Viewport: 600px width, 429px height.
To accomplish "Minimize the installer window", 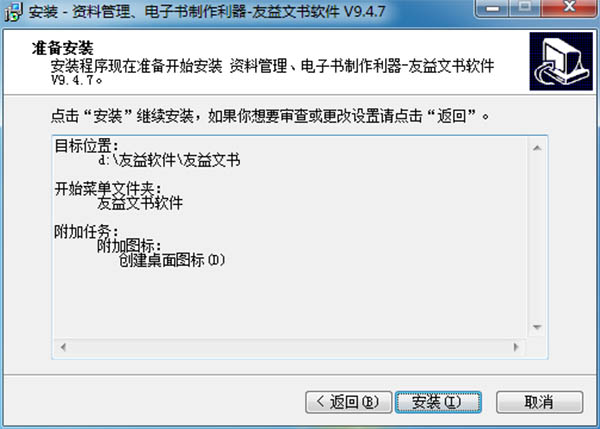I will 492,8.
